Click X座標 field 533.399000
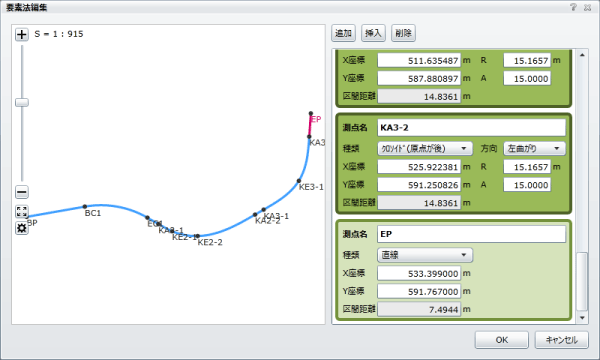 tap(419, 273)
